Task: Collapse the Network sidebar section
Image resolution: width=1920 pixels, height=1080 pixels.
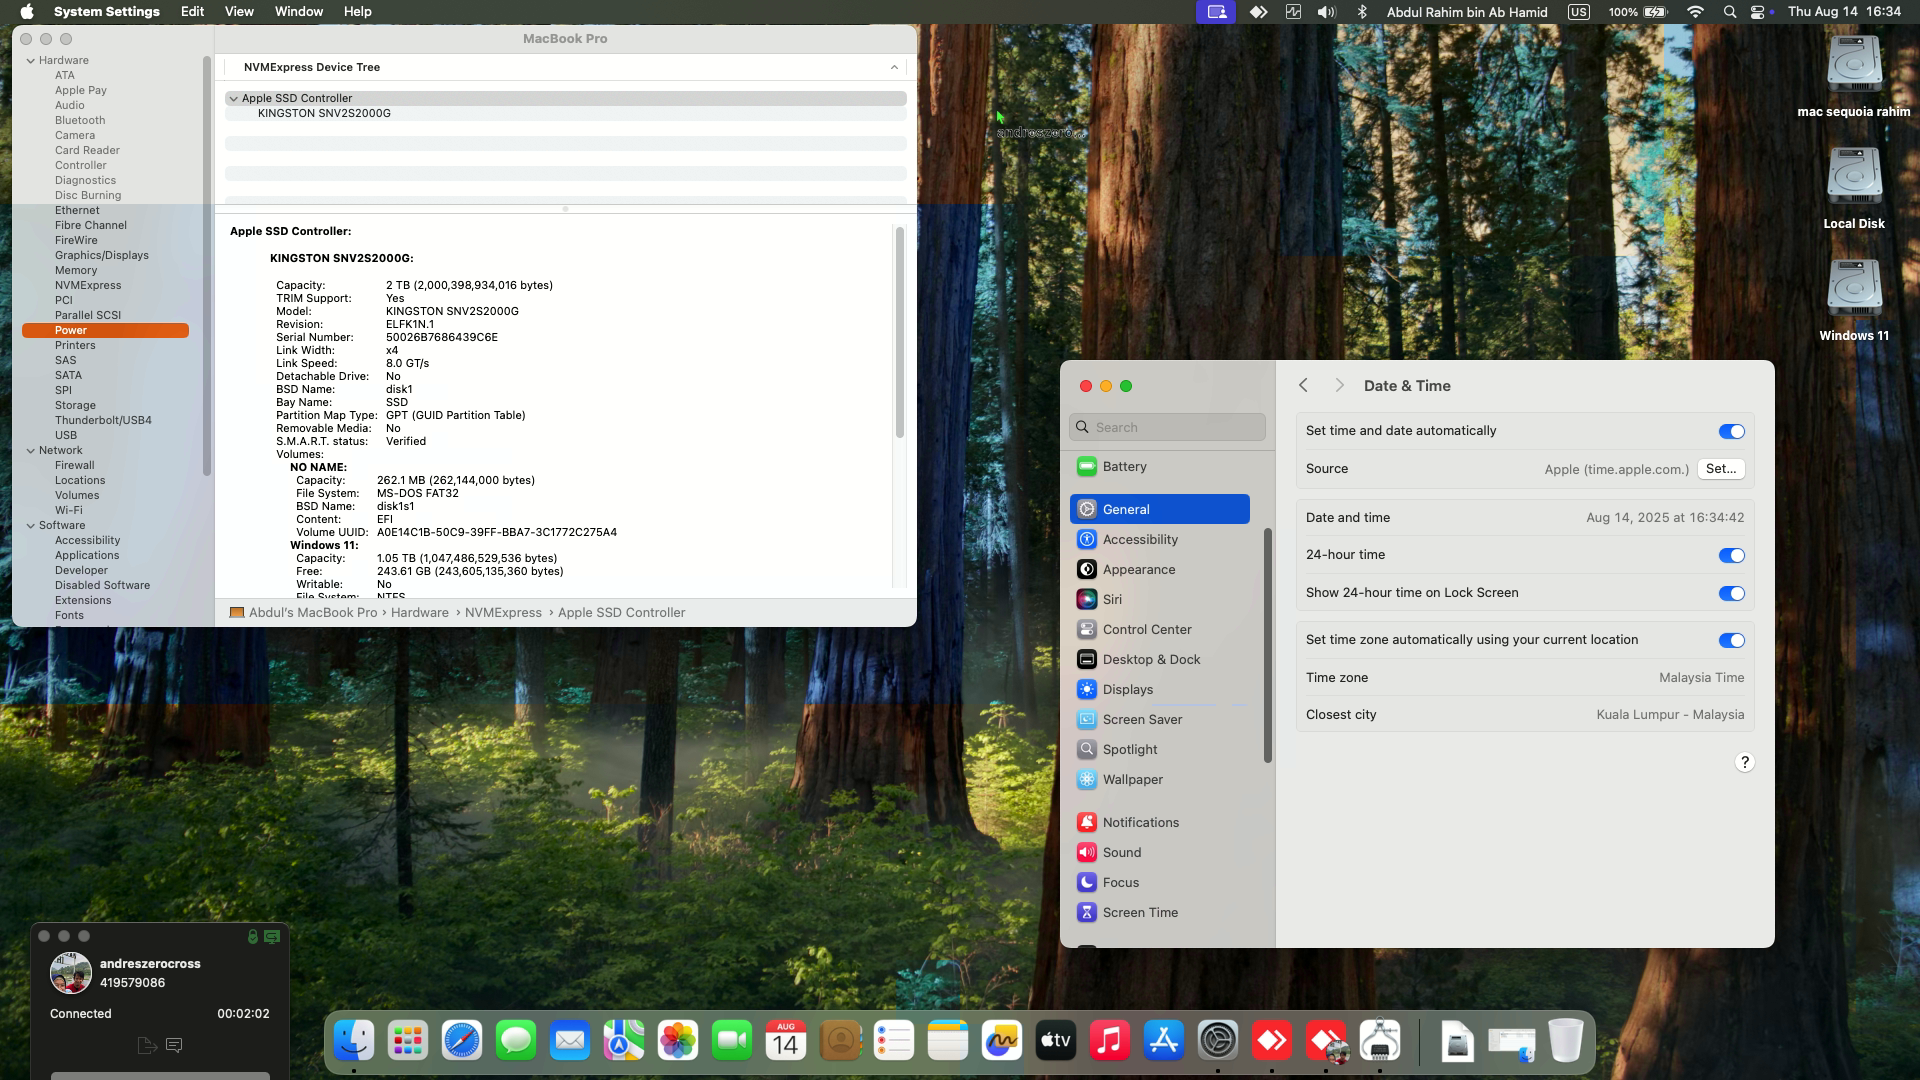Action: pyautogui.click(x=30, y=451)
